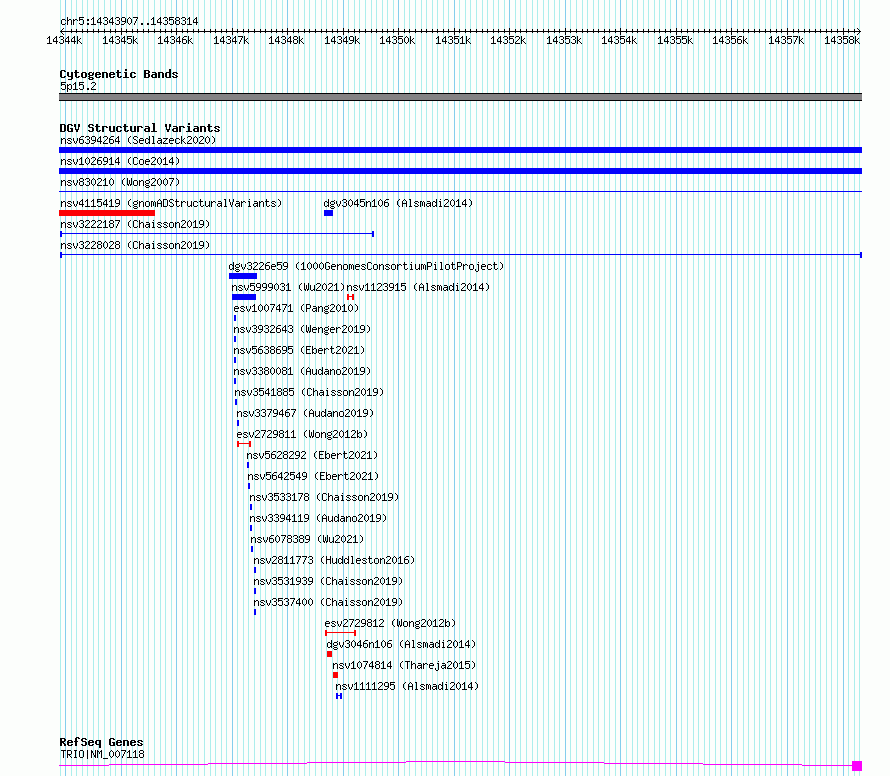Select the red esv2729812 variant span
Screen dimensions: 890x776
coord(341,632)
